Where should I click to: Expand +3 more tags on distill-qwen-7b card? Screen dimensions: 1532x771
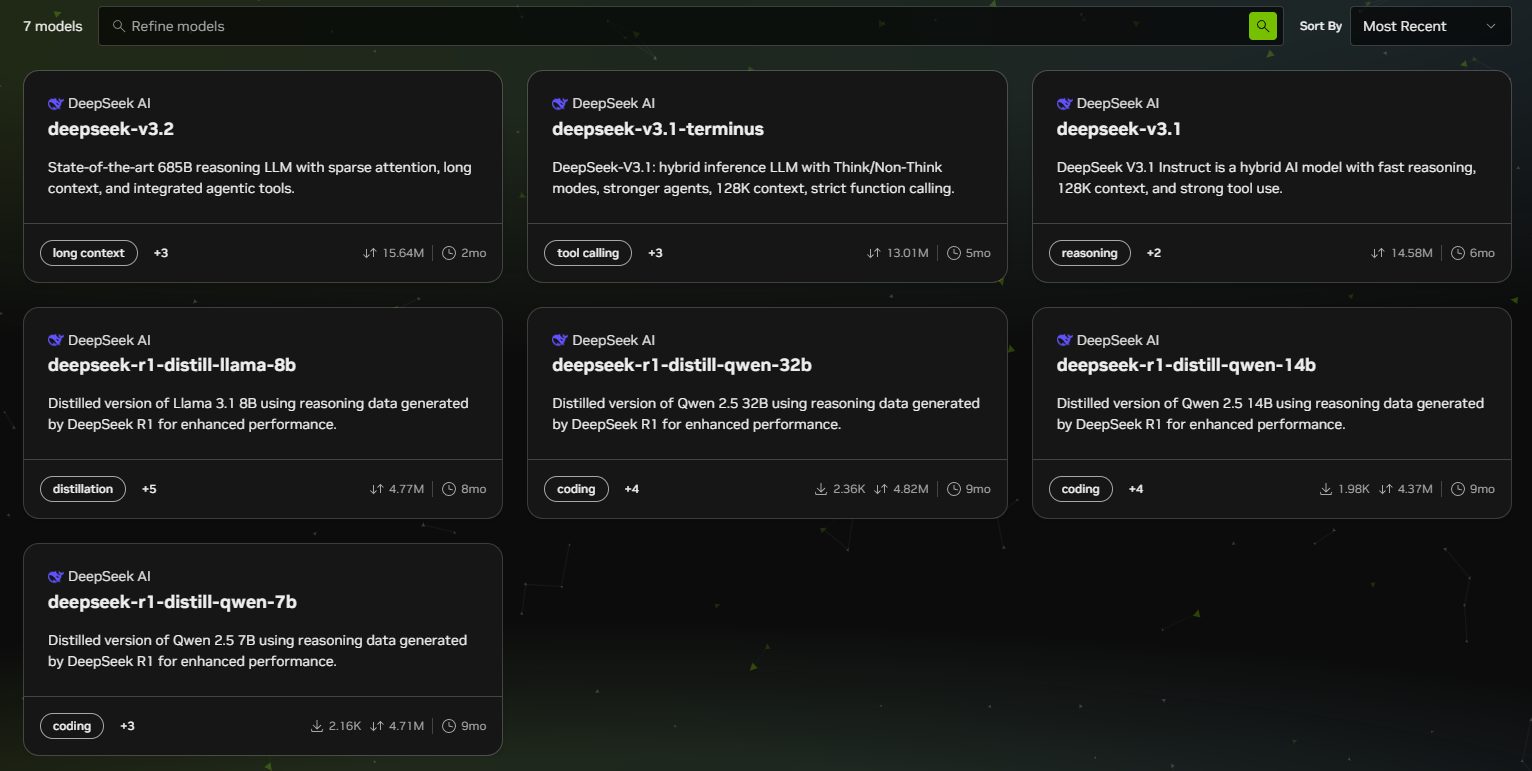[x=127, y=726]
